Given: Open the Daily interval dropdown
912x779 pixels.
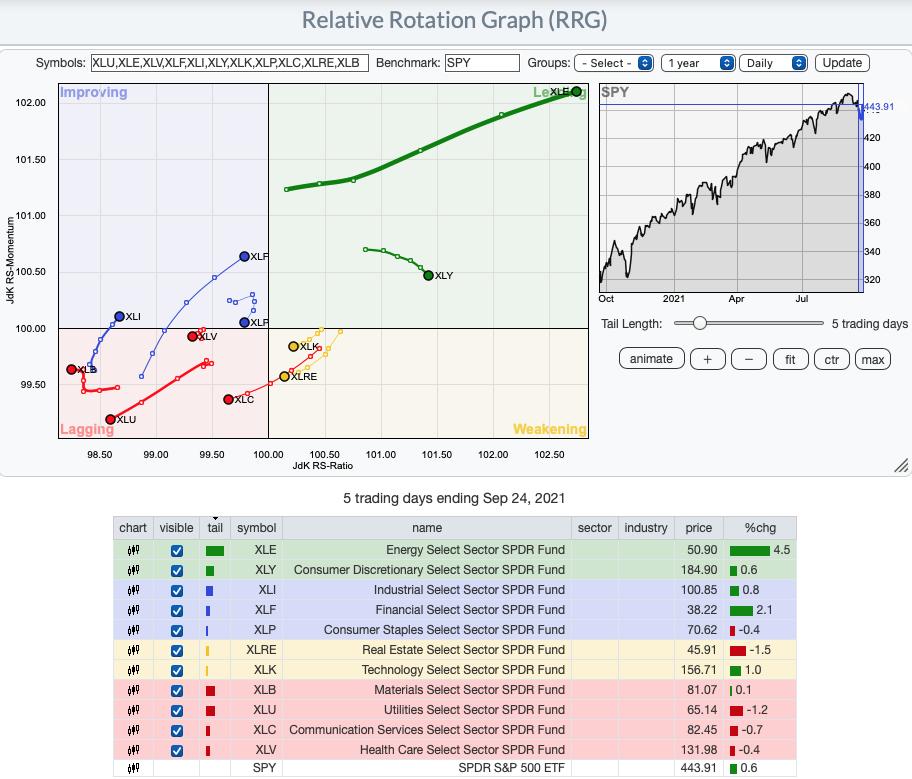Looking at the screenshot, I should point(773,63).
